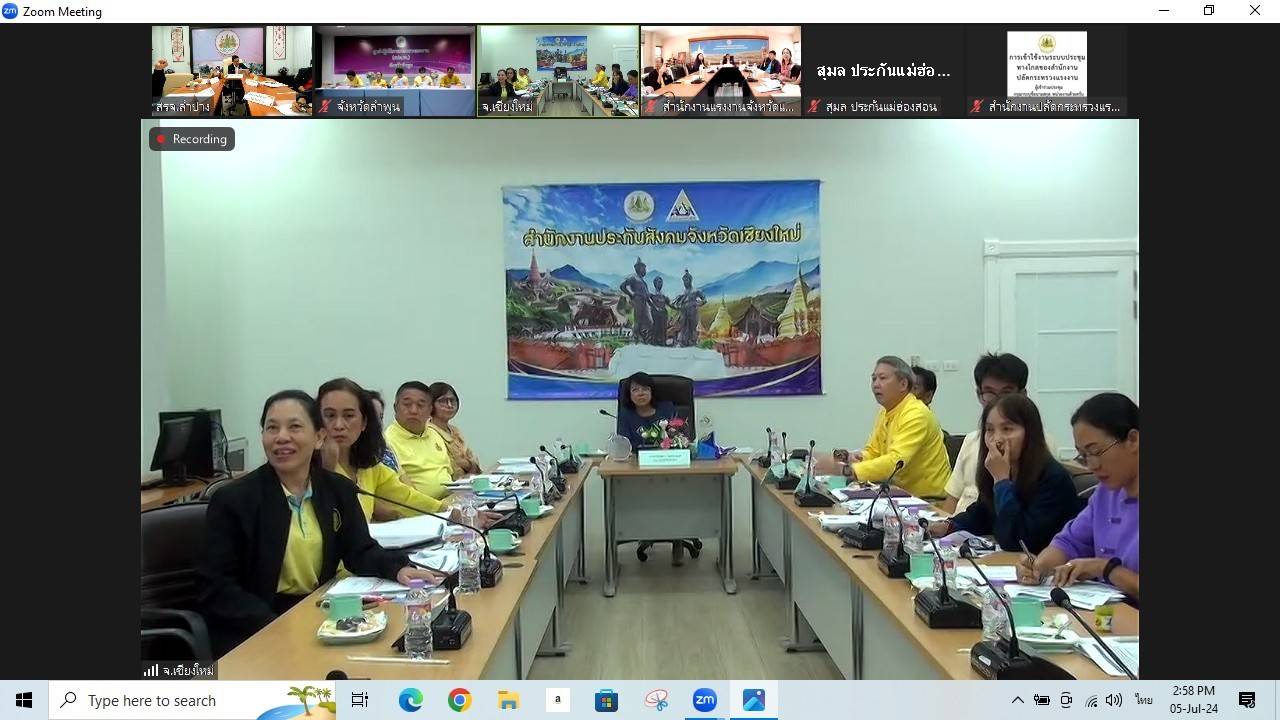Select the สำนักงานปลัดกระทรวงแรงงาน participant thumbnail

(1046, 71)
